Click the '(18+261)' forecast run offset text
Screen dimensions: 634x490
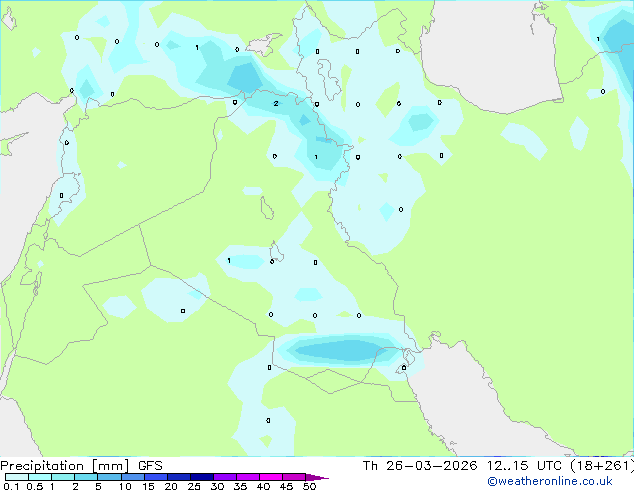click(x=602, y=466)
